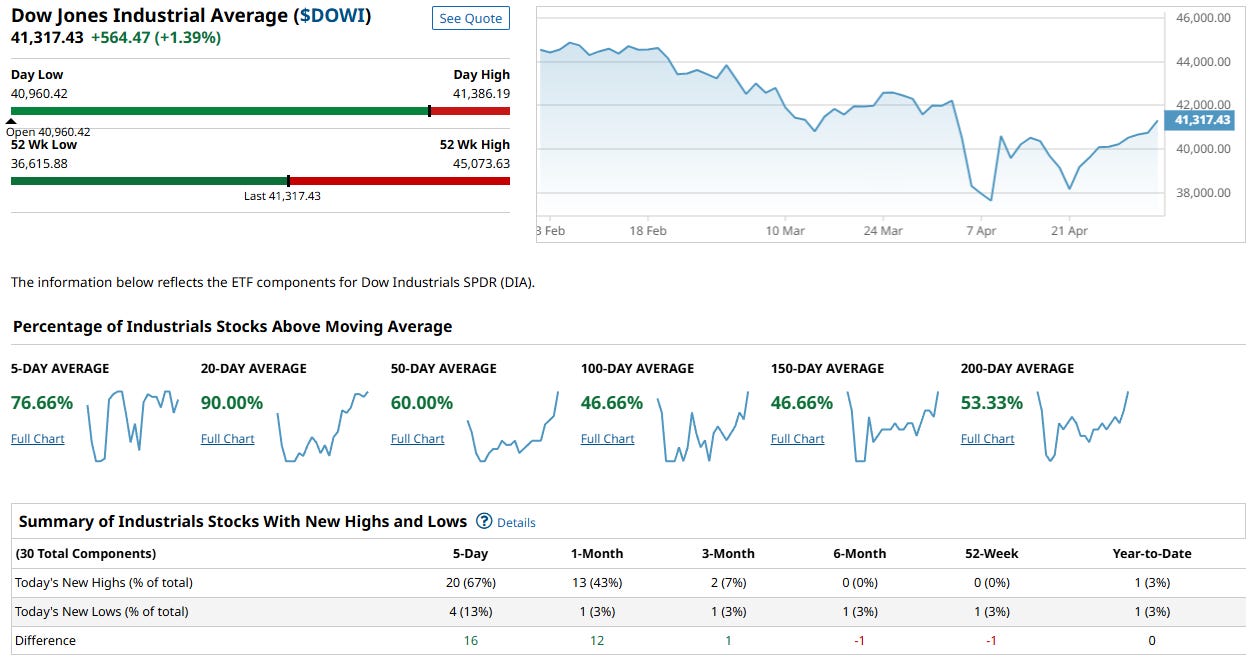Click Today's New Lows row label
This screenshot has width=1256, height=670.
point(102,611)
